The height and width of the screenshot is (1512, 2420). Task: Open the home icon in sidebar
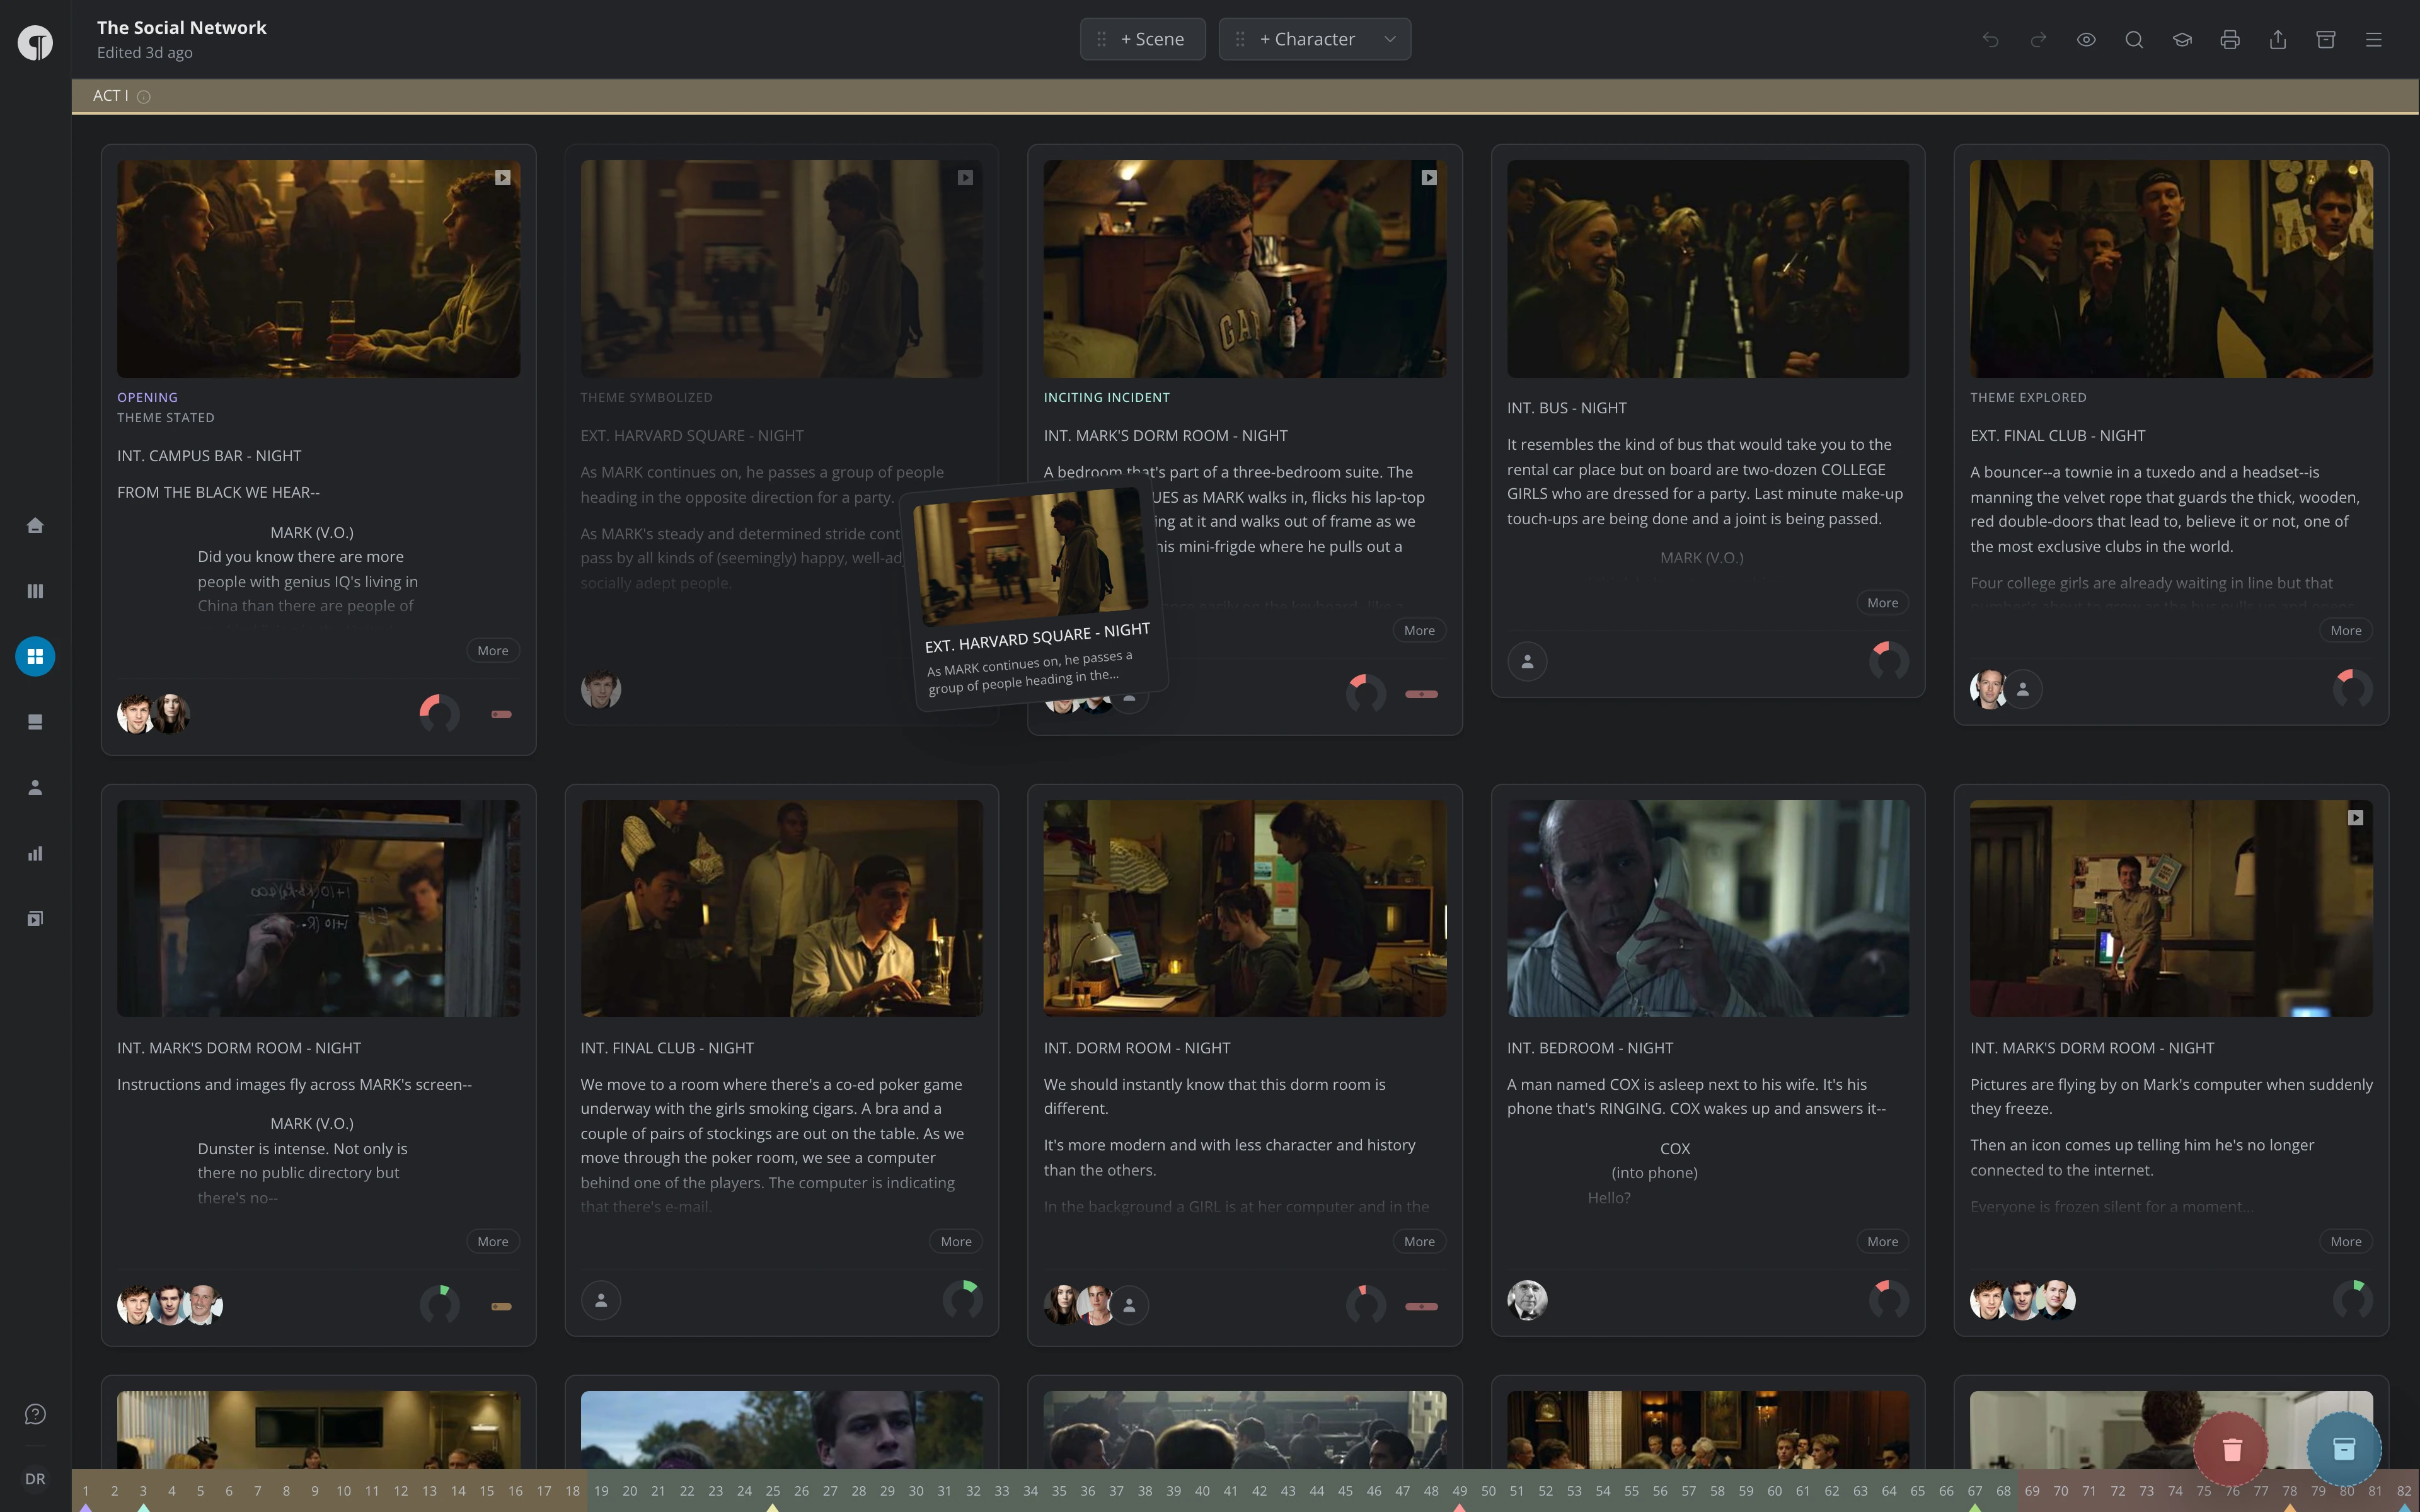(35, 525)
